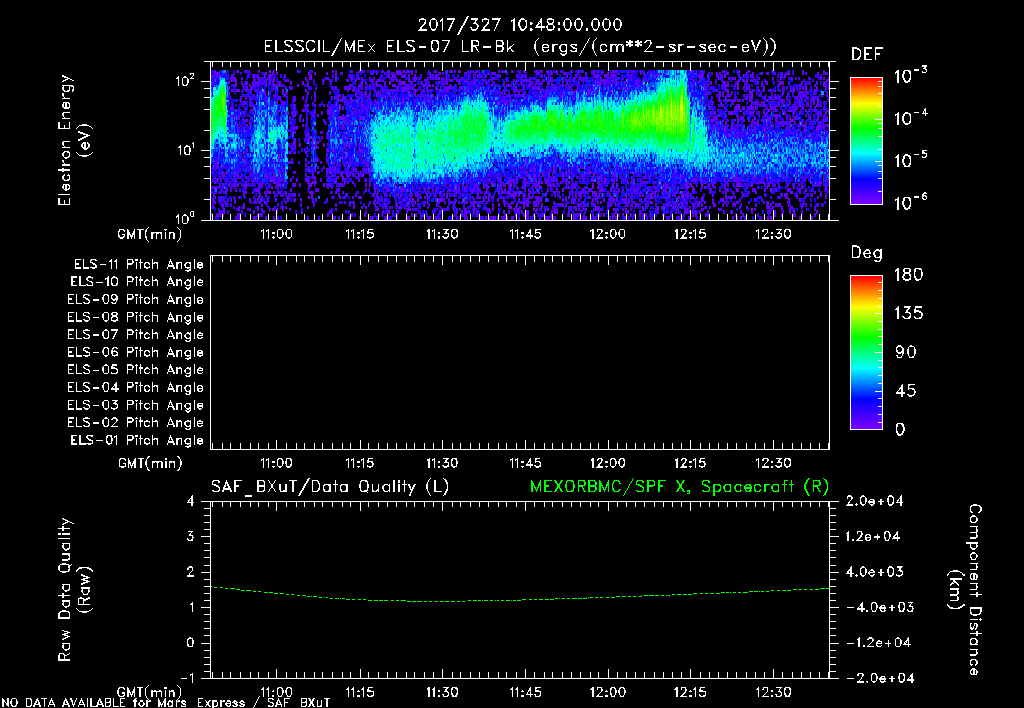
Task: Click the NO DATA AVAILABLE status message
Action: (166, 702)
